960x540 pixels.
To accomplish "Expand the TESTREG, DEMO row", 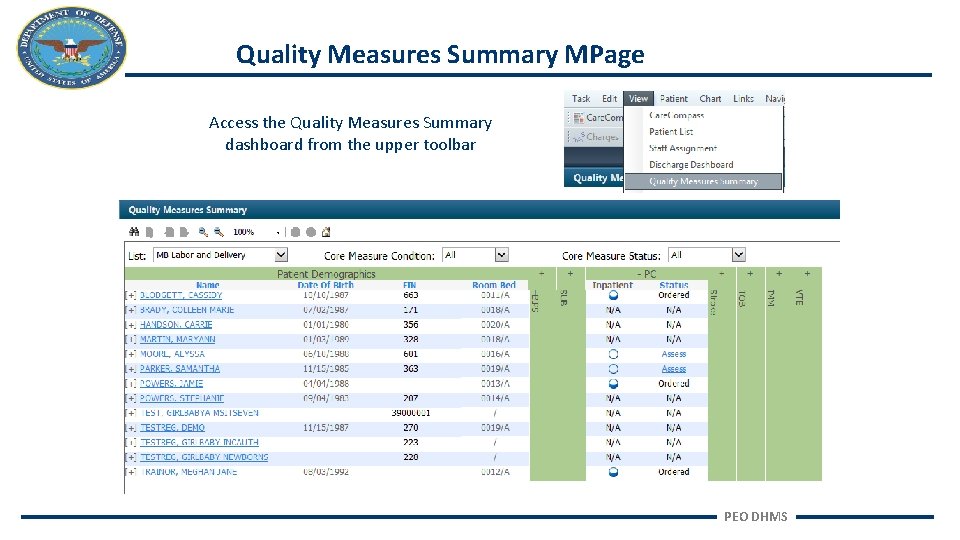I will click(130, 427).
